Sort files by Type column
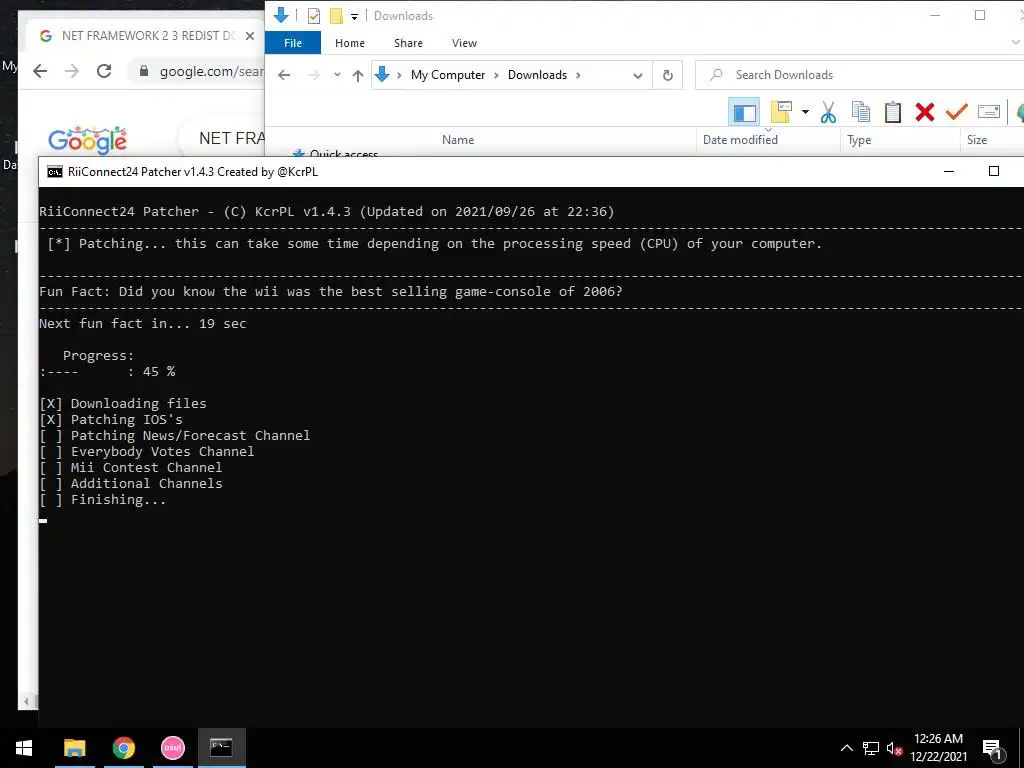 click(859, 140)
